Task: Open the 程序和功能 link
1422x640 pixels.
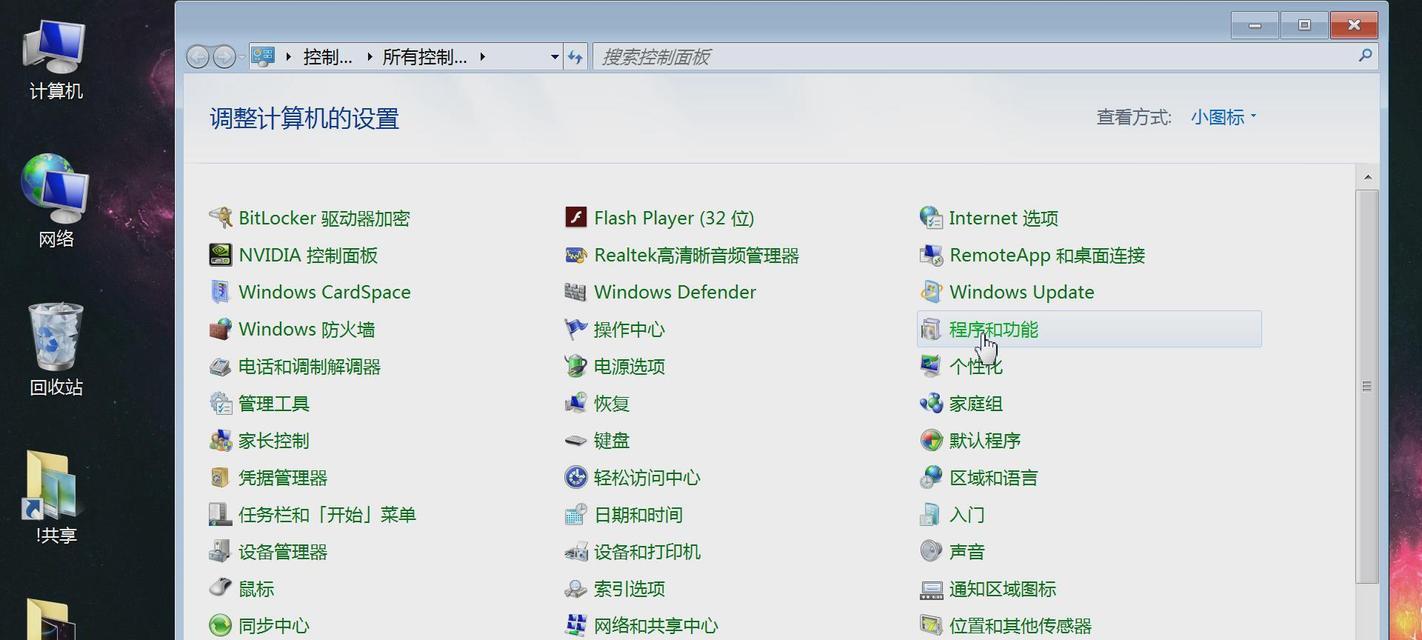Action: coord(993,329)
